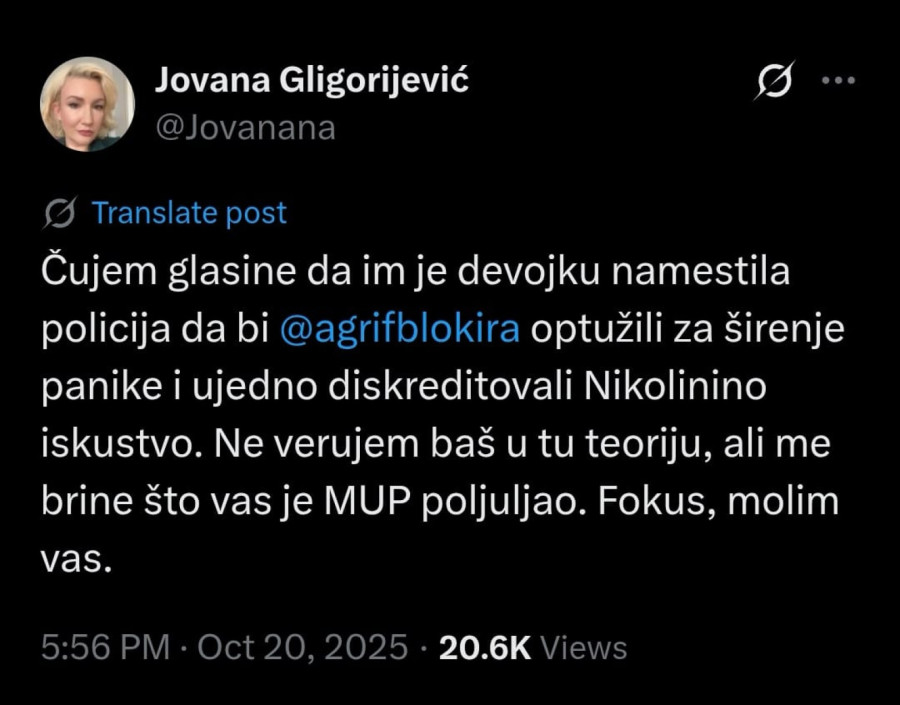Viewport: 900px width, 705px height.
Task: Click the avatar thumbnail of the author
Action: tap(88, 105)
